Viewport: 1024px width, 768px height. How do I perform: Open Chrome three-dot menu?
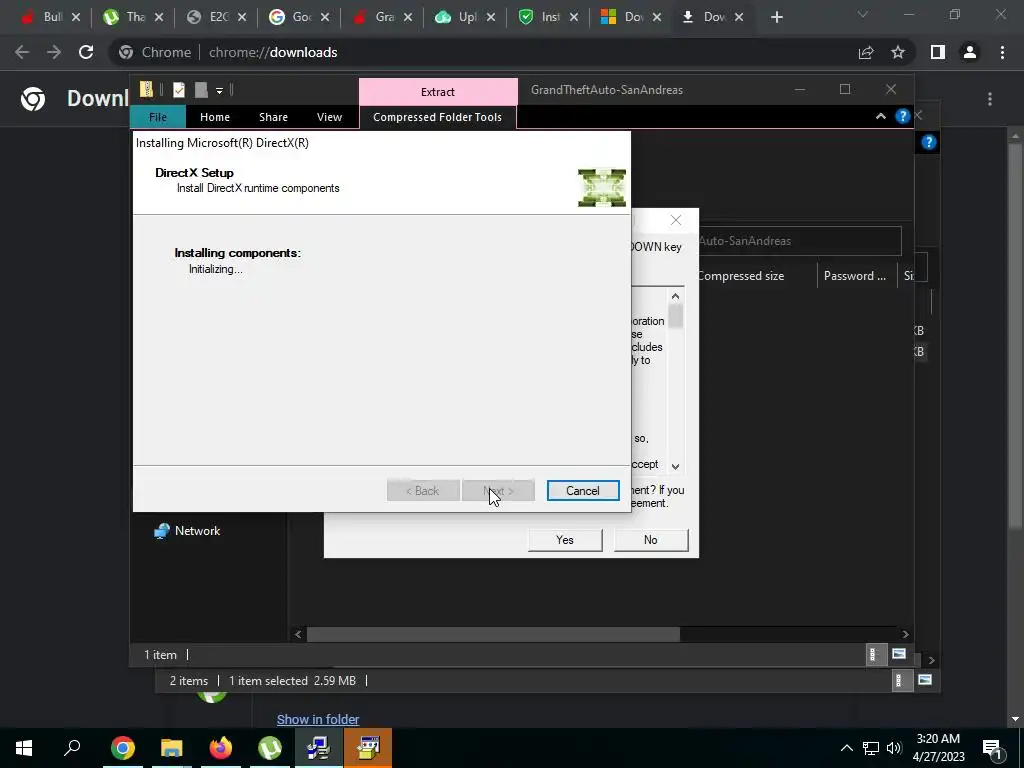[1002, 52]
